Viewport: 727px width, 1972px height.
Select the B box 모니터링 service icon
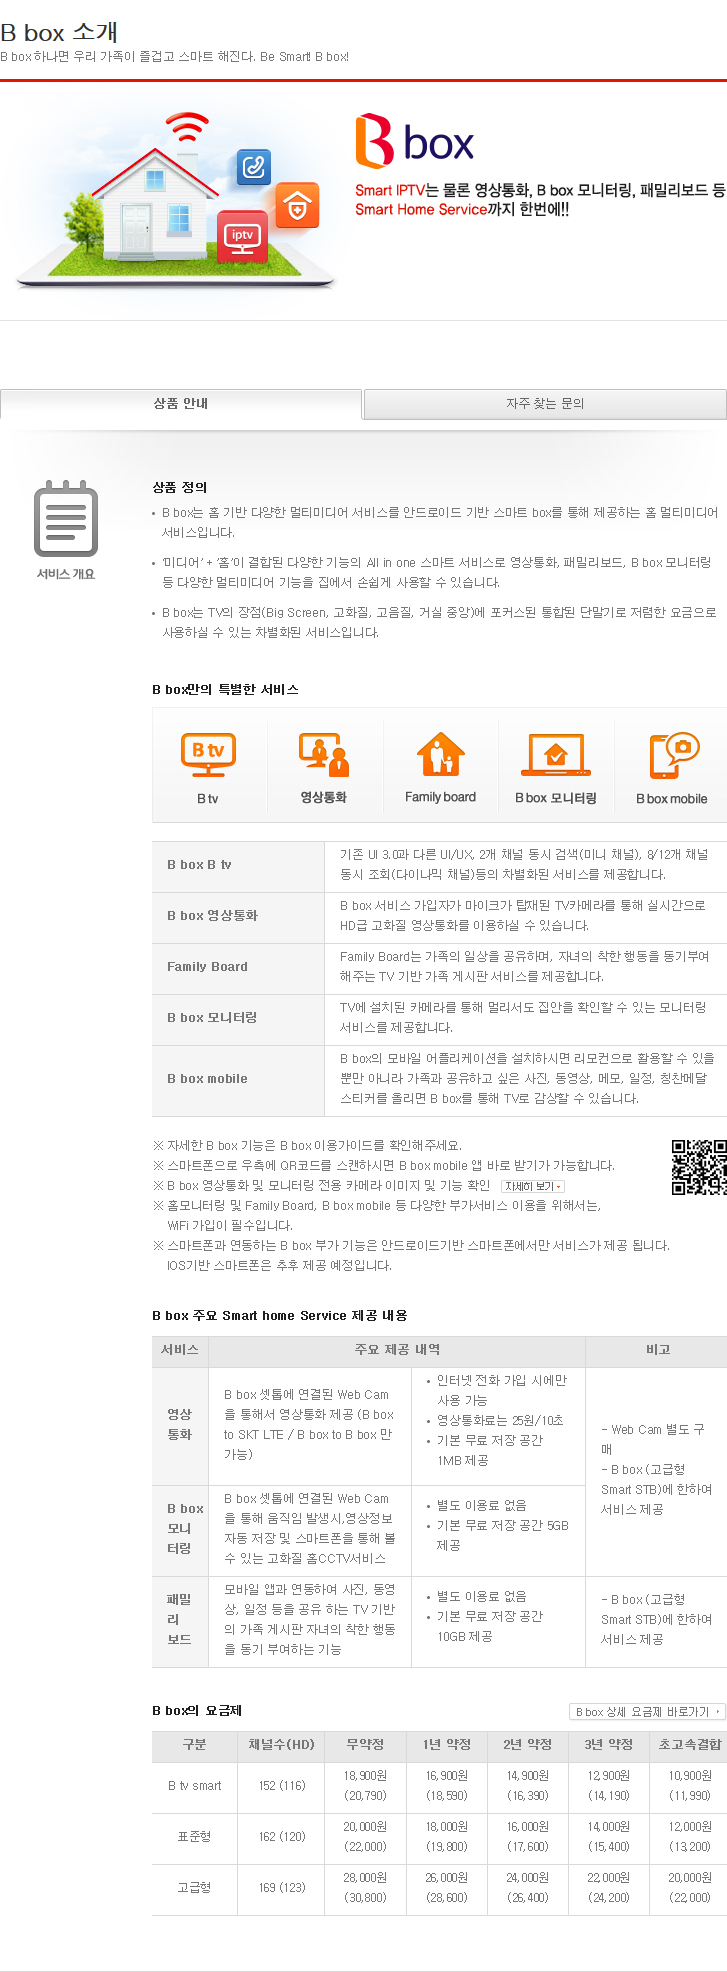click(x=556, y=767)
